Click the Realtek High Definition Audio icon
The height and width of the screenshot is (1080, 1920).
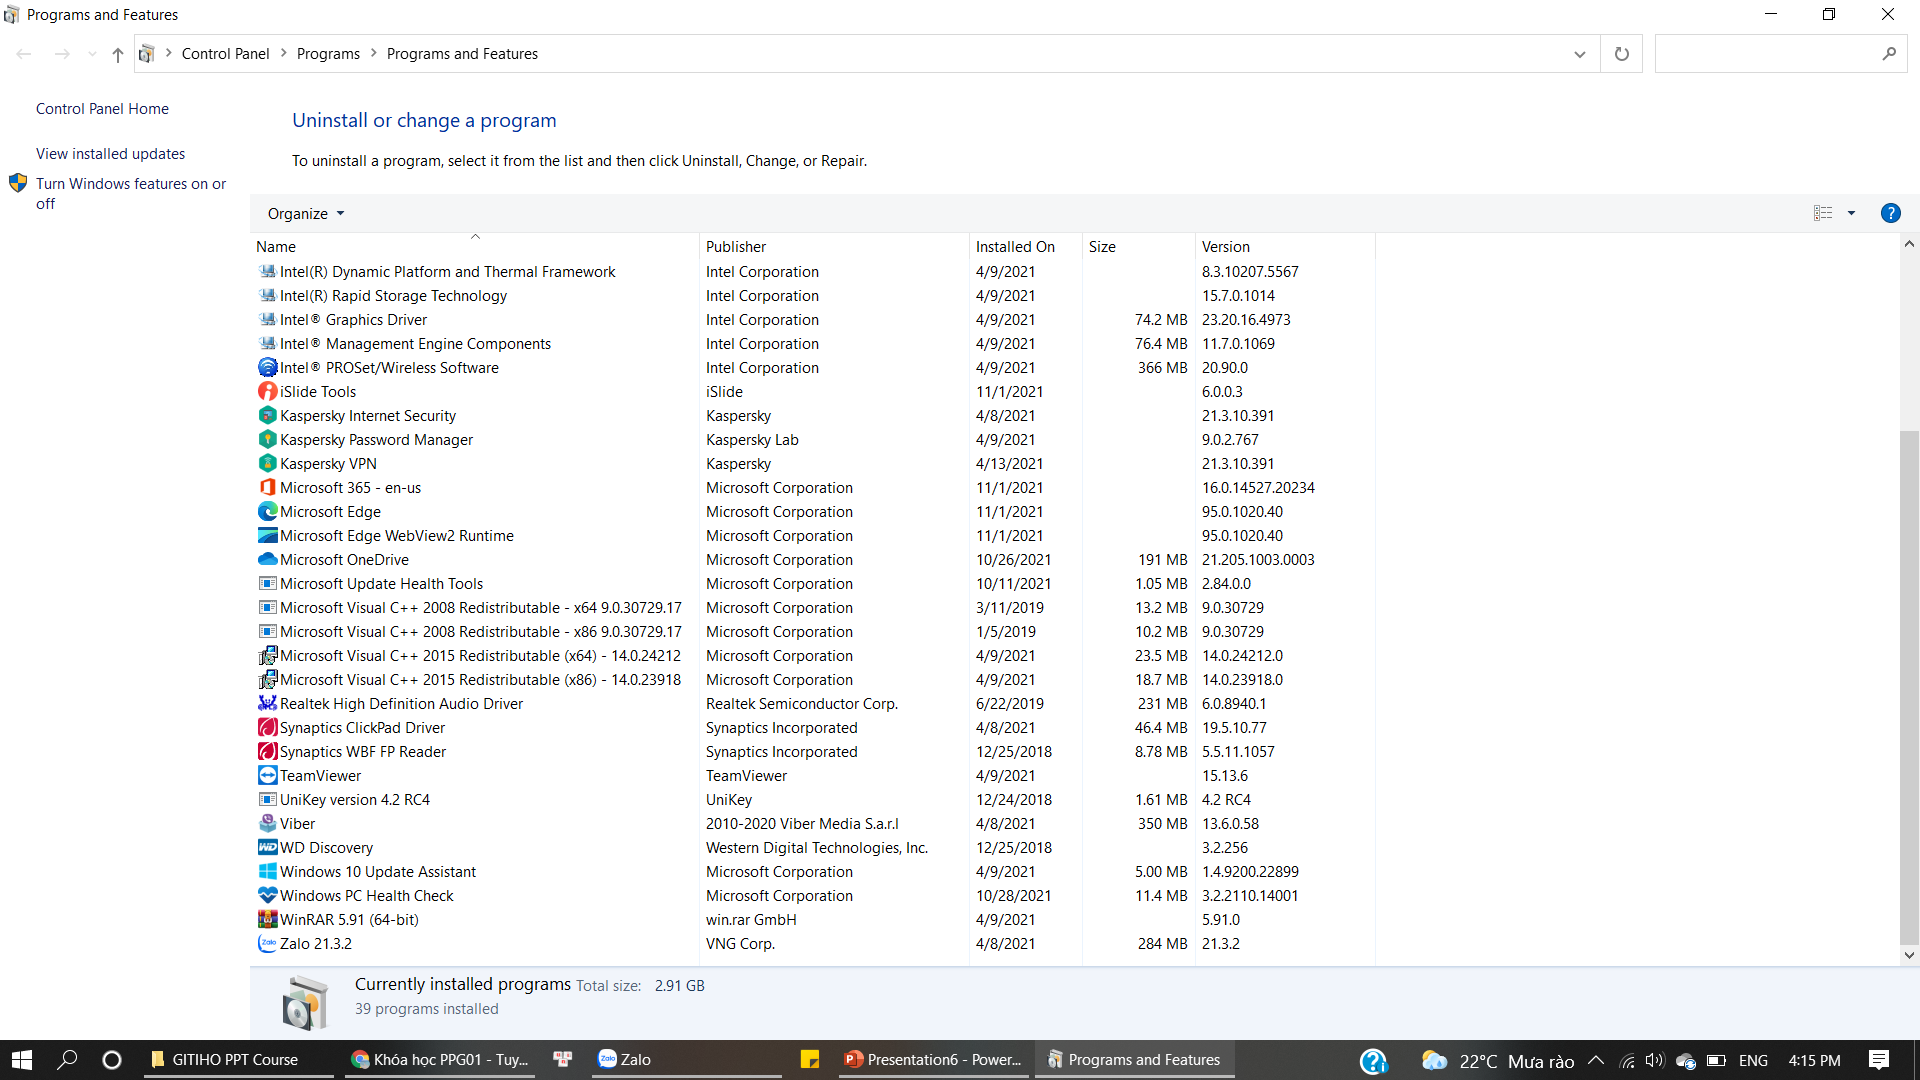(267, 703)
